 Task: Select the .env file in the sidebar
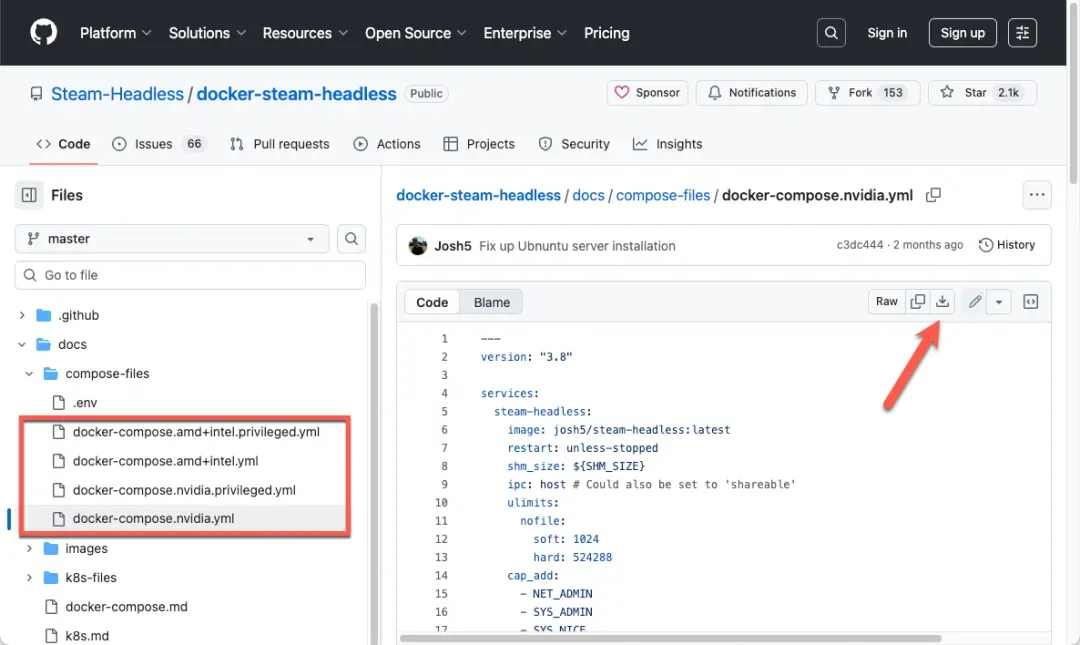coord(84,402)
